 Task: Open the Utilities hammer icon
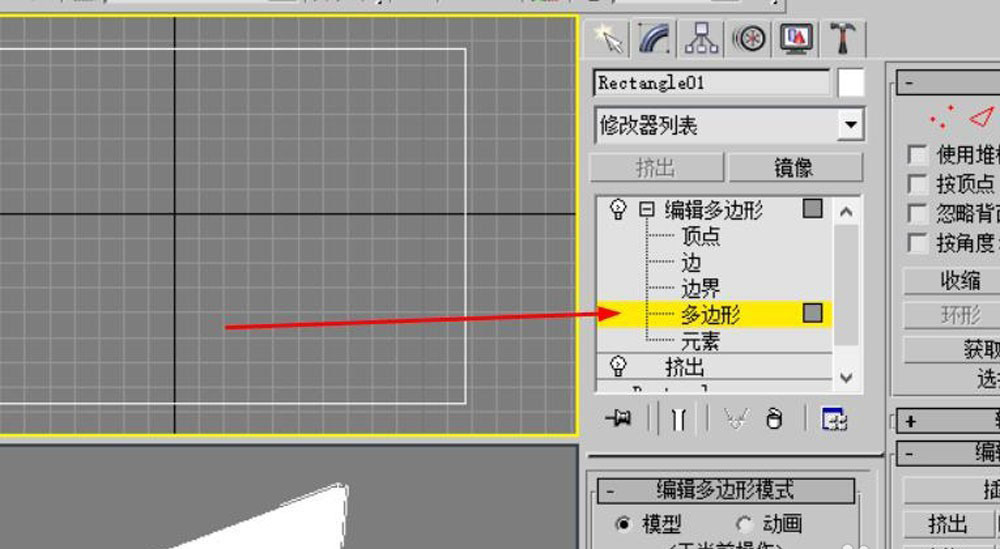(x=842, y=39)
